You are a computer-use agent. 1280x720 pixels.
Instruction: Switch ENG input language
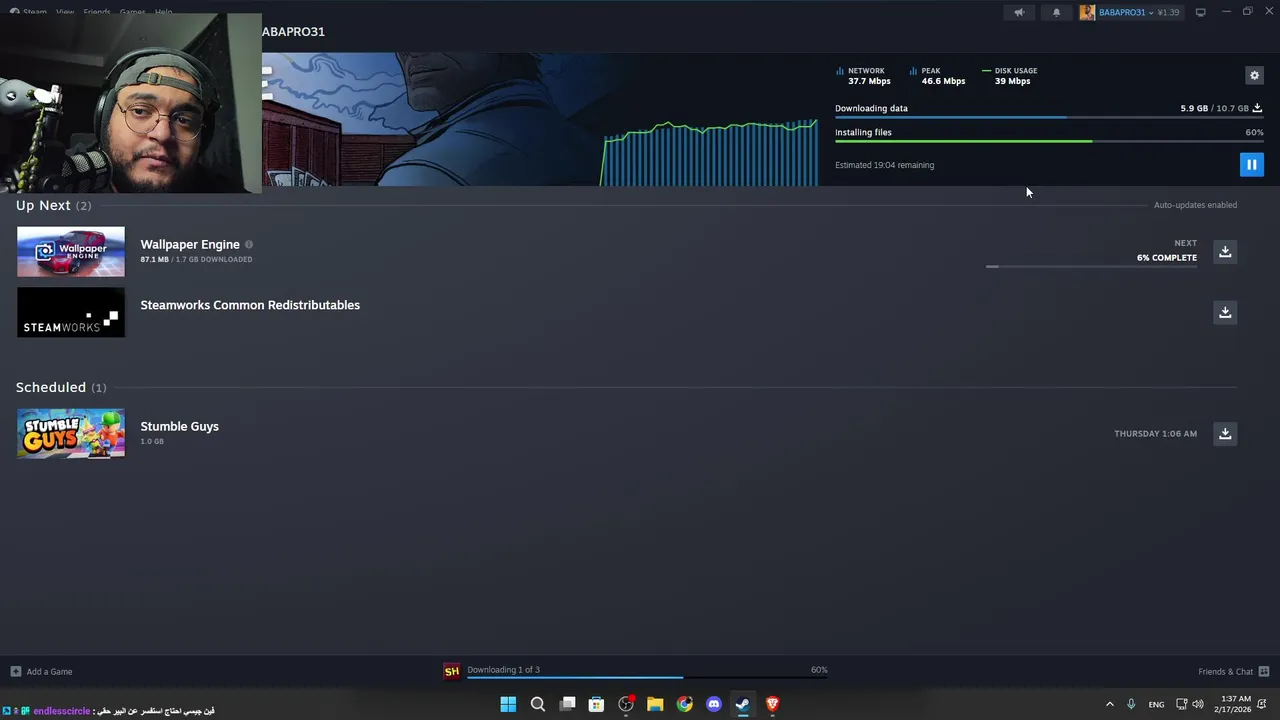click(1156, 705)
